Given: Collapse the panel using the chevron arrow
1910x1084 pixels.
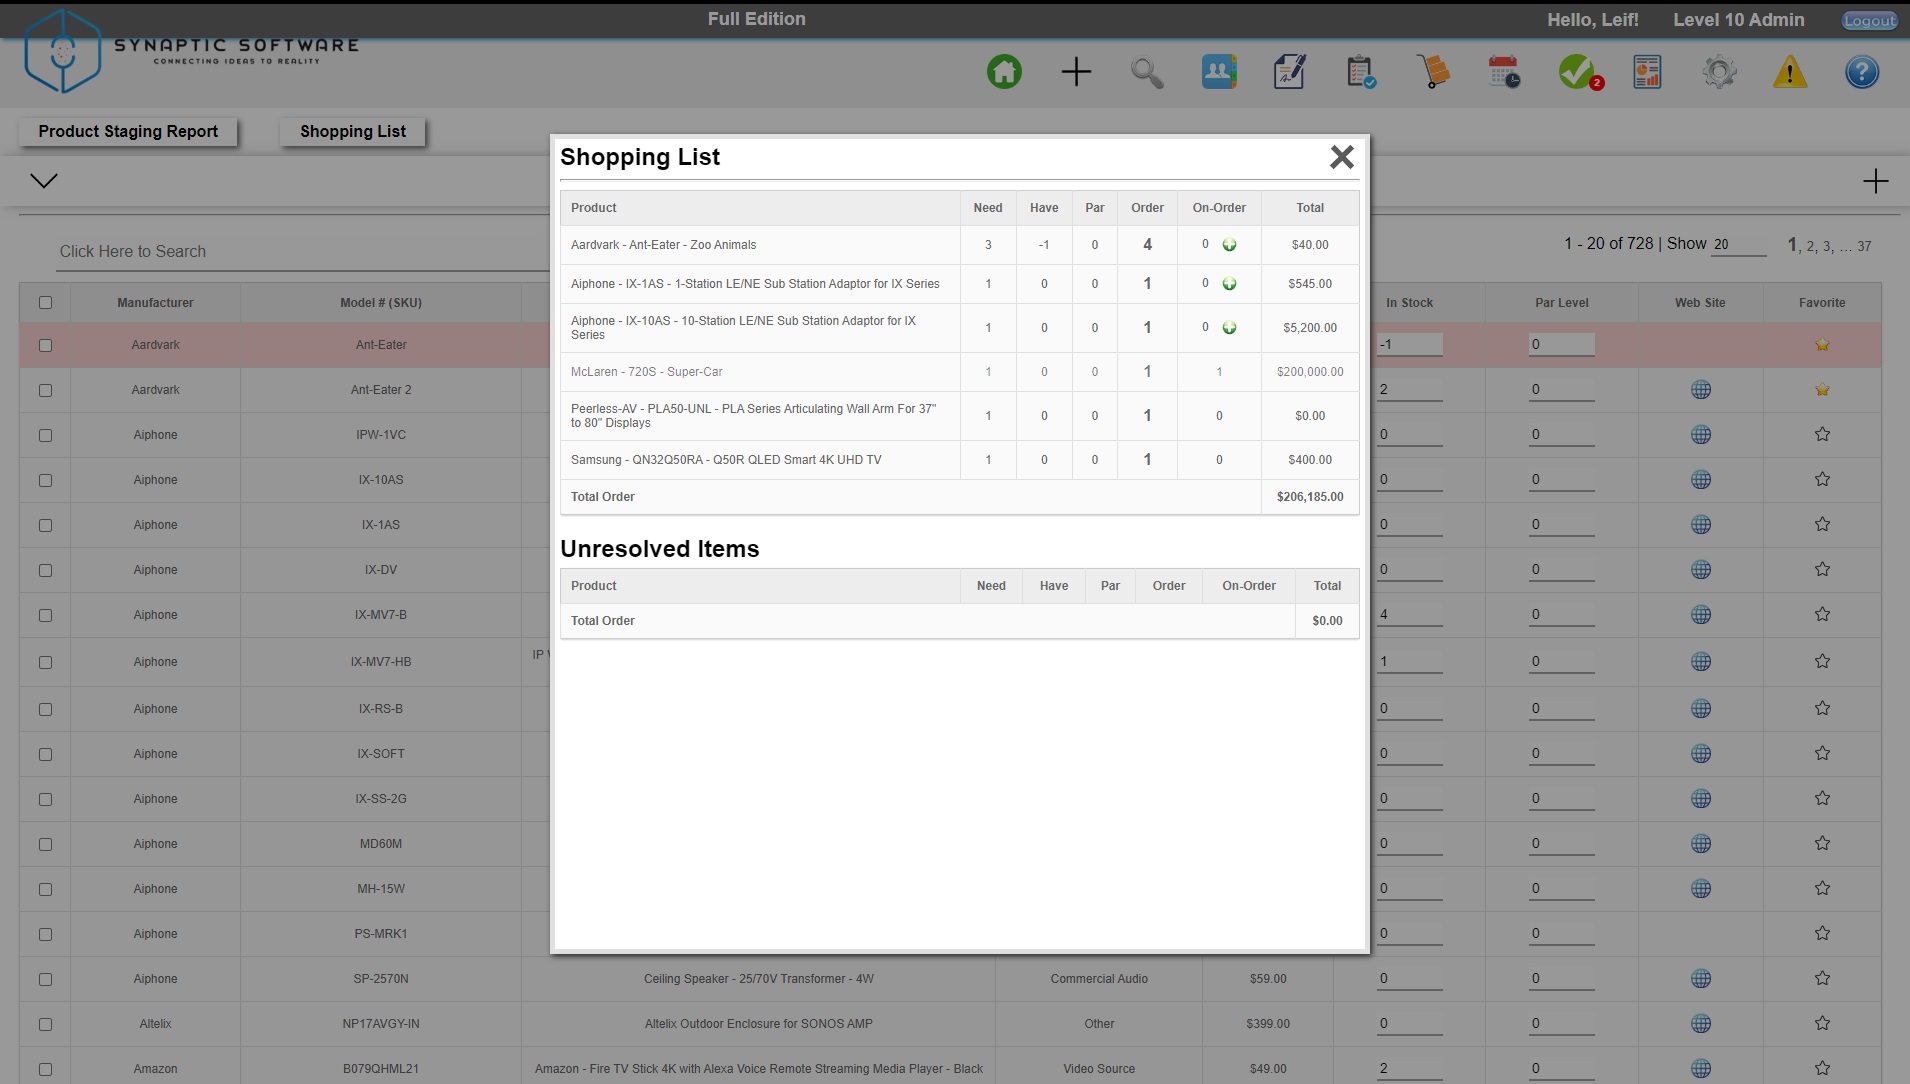Looking at the screenshot, I should 44,180.
